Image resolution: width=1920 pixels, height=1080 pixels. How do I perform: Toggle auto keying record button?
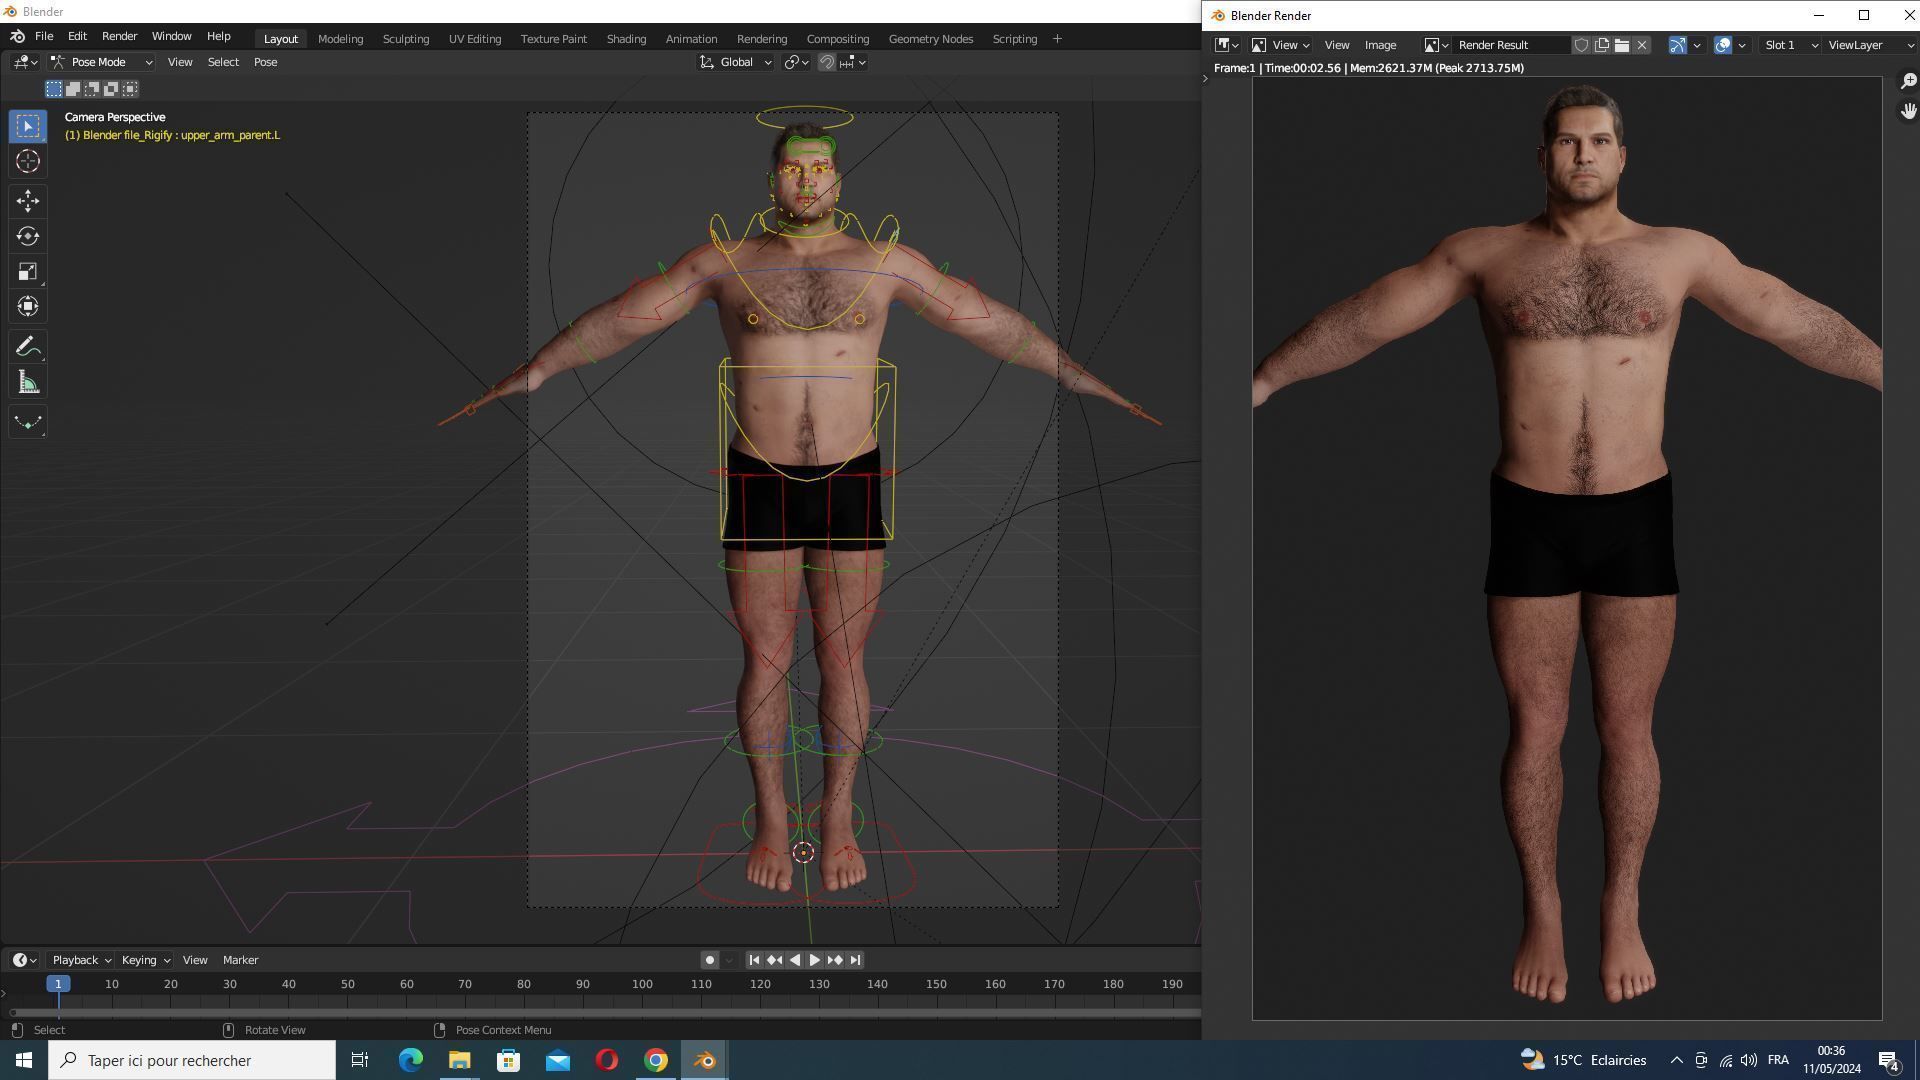(x=709, y=960)
